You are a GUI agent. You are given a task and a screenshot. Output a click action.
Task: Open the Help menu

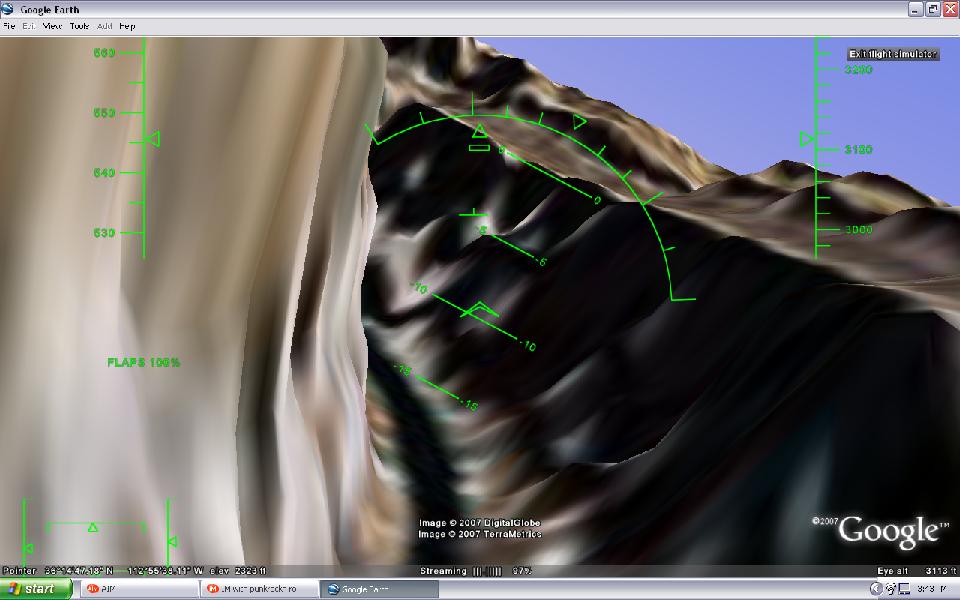click(127, 26)
